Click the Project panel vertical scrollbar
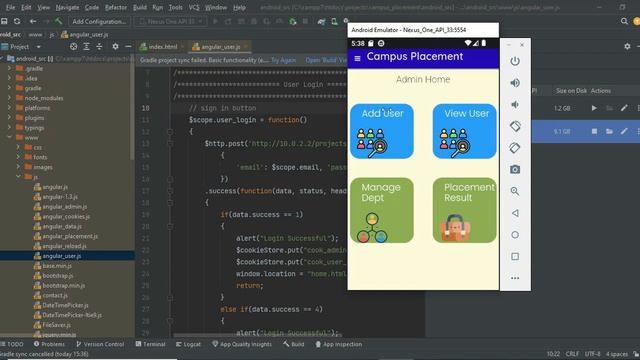 pos(132,112)
